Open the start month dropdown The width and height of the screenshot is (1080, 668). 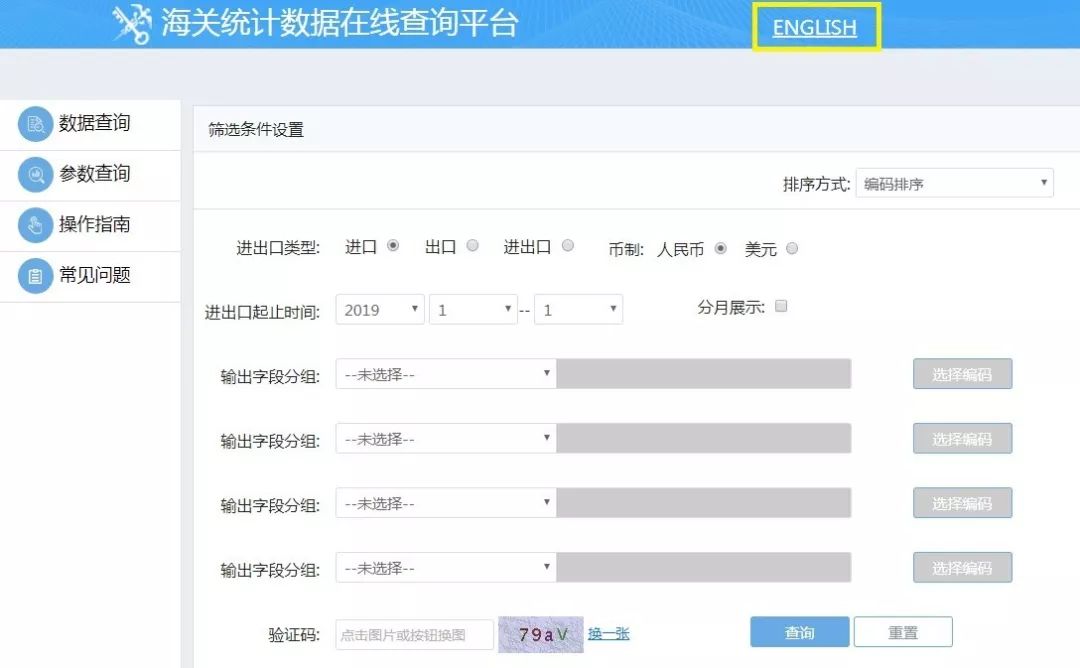473,310
